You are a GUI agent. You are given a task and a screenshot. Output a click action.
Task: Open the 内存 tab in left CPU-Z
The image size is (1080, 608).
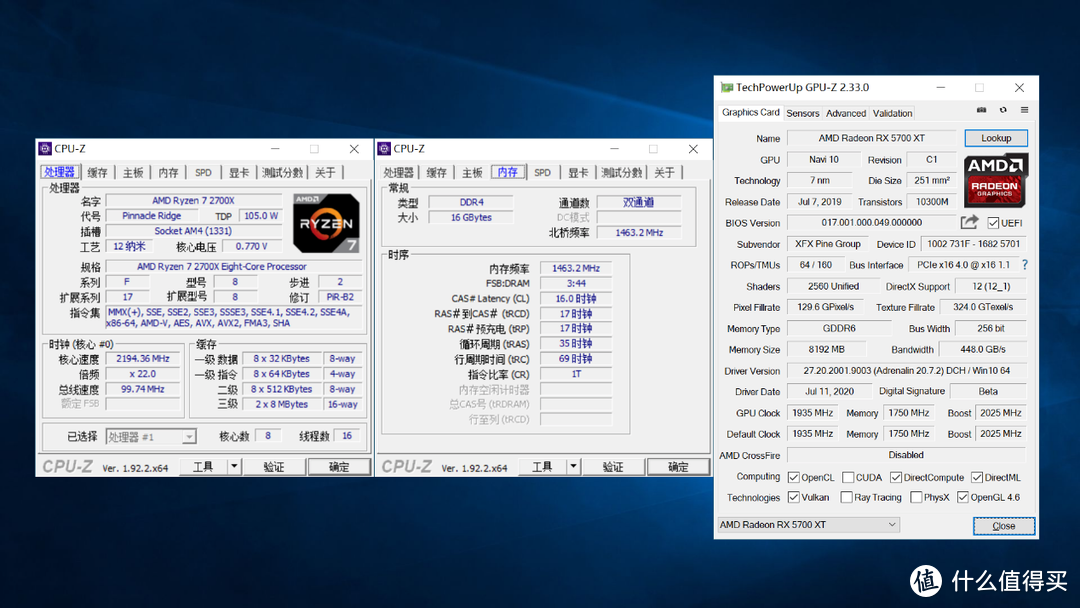(168, 172)
